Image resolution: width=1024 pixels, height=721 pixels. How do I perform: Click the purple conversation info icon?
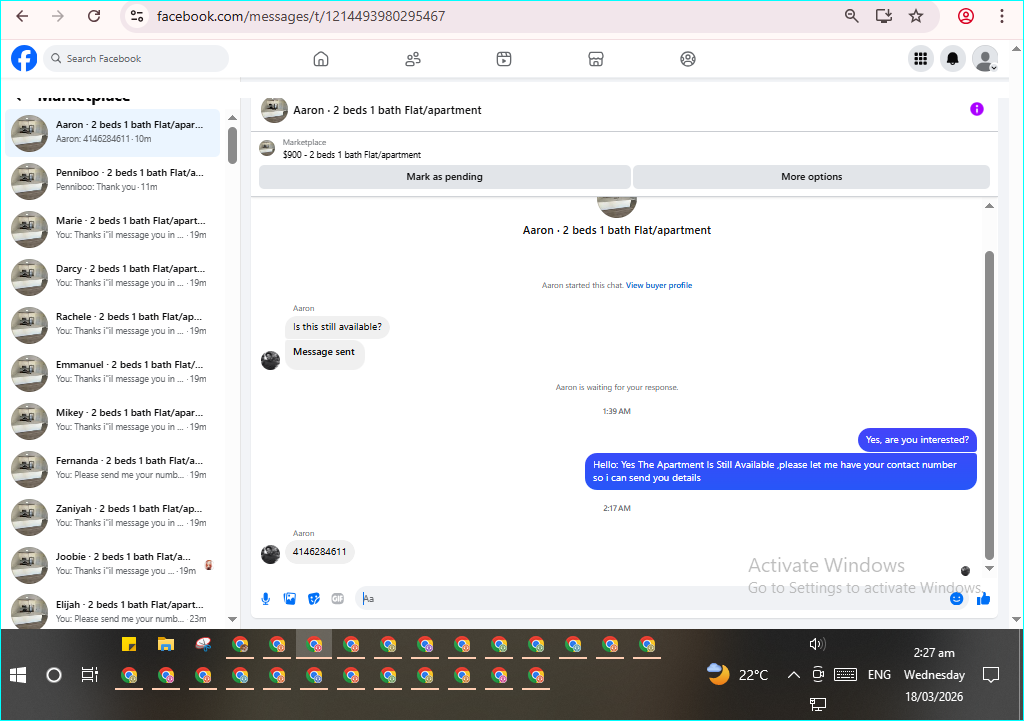pyautogui.click(x=977, y=109)
